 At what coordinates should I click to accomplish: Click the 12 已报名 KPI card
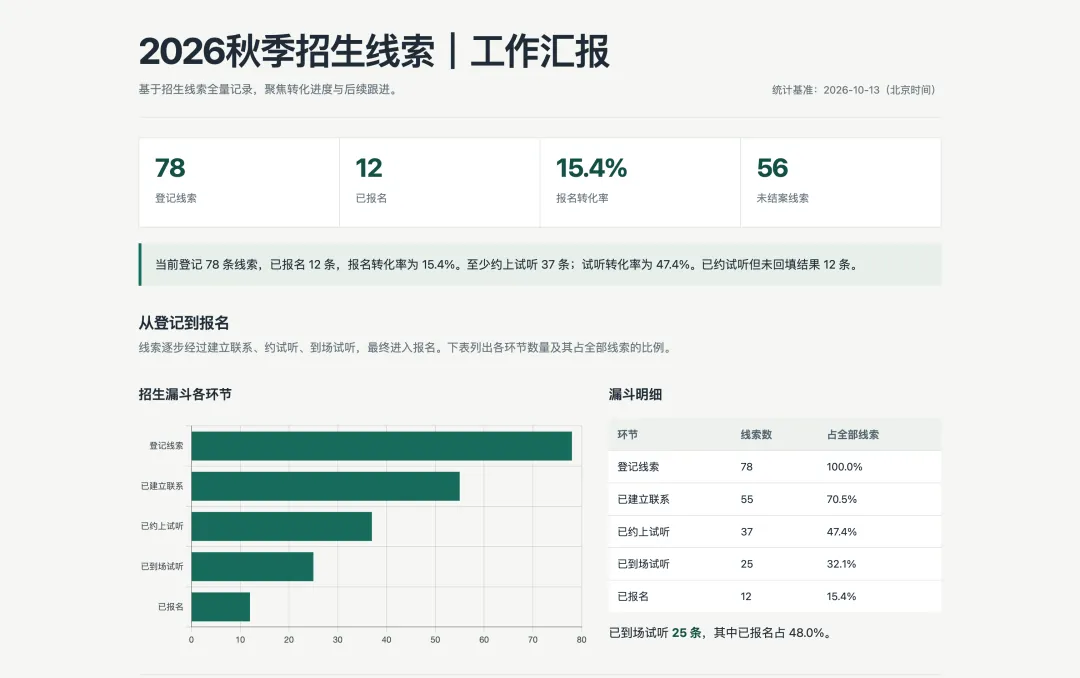pyautogui.click(x=439, y=183)
